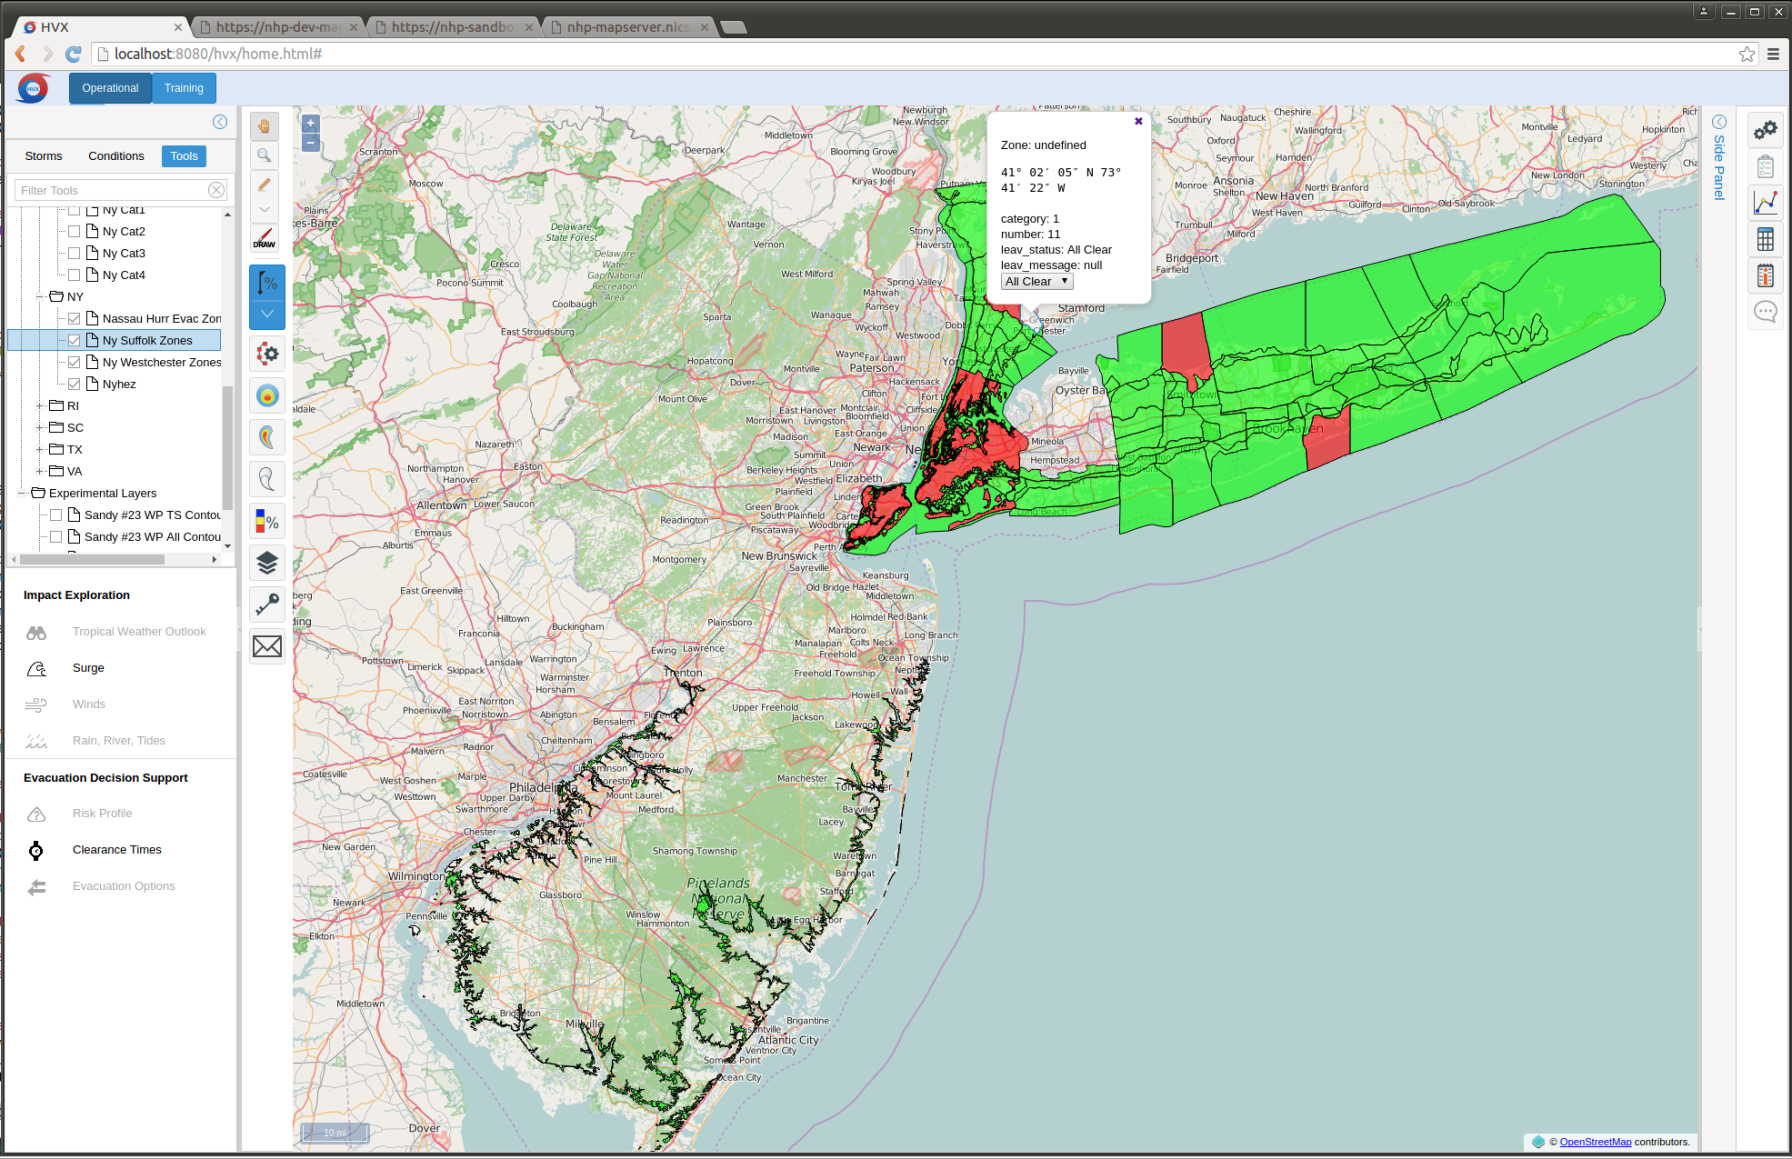Switch to the Training mode tab
The image size is (1792, 1159).
coord(184,88)
